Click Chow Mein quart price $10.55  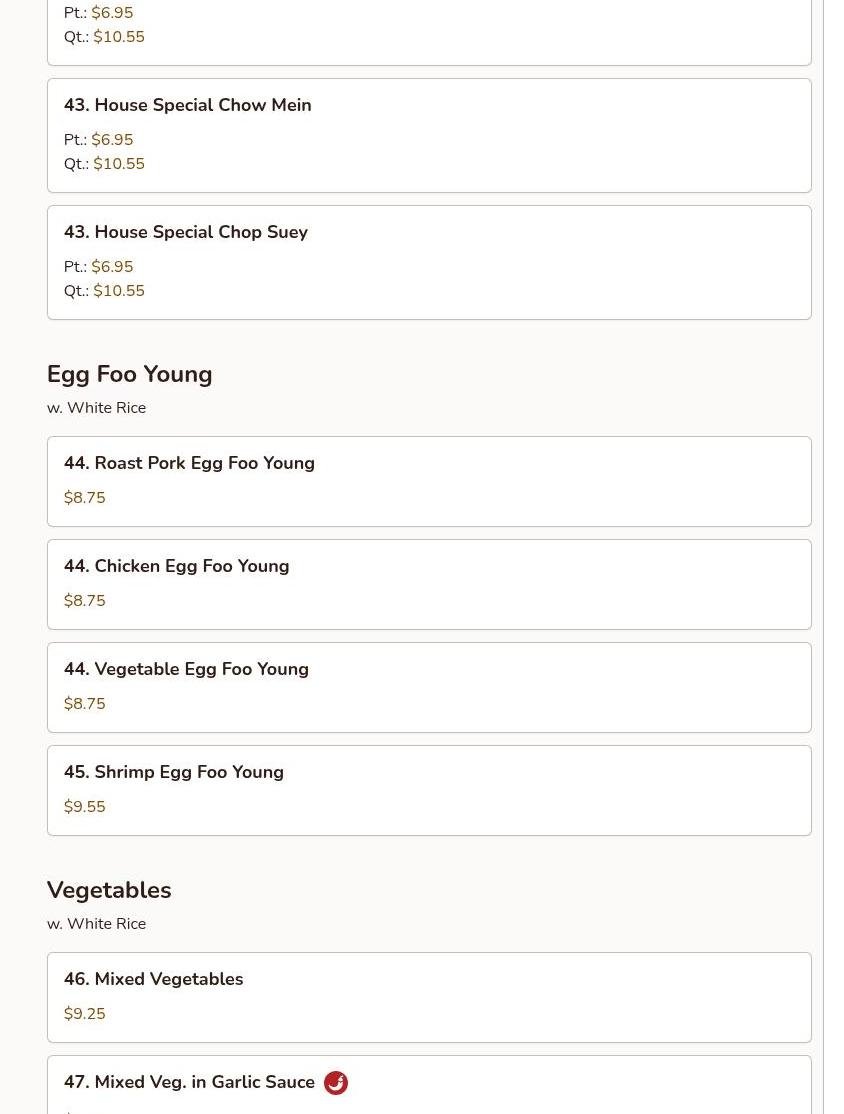click(x=118, y=164)
